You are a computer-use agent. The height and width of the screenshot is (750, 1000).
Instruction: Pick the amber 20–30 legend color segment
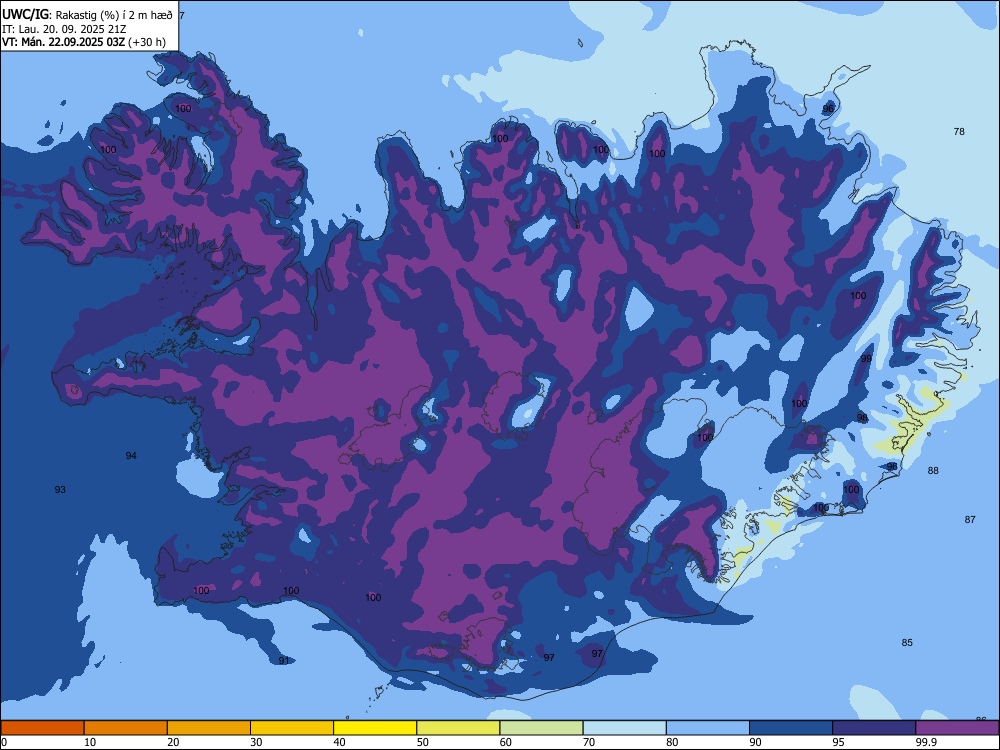click(209, 728)
